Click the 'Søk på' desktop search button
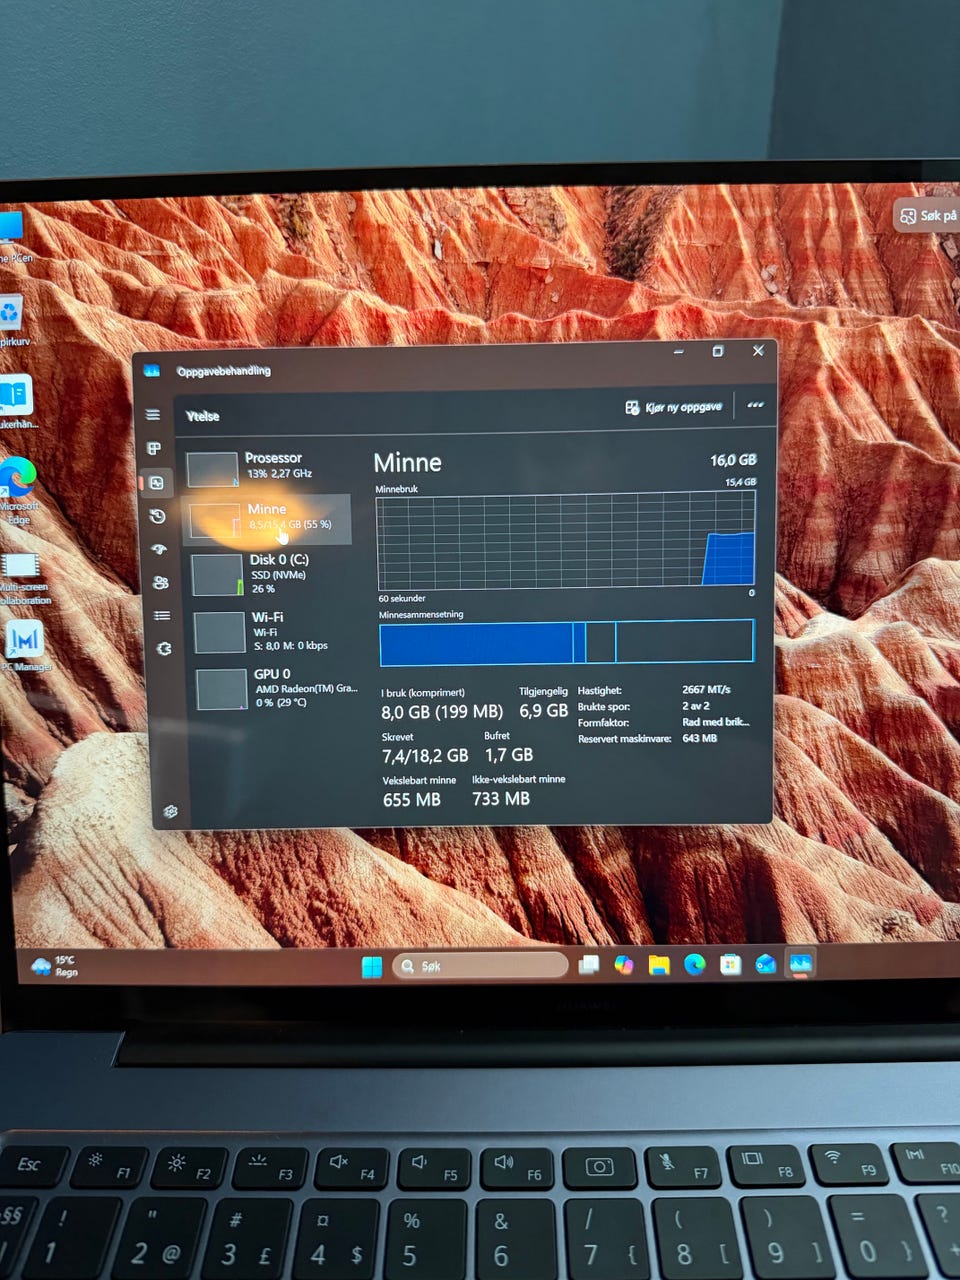This screenshot has width=960, height=1280. 929,216
